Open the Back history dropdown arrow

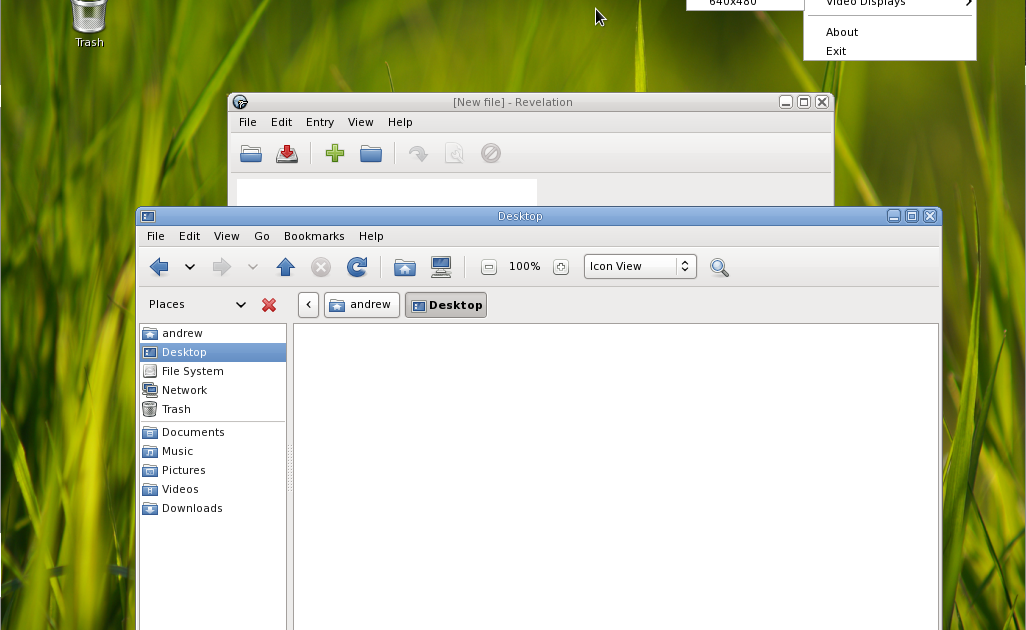tap(190, 267)
